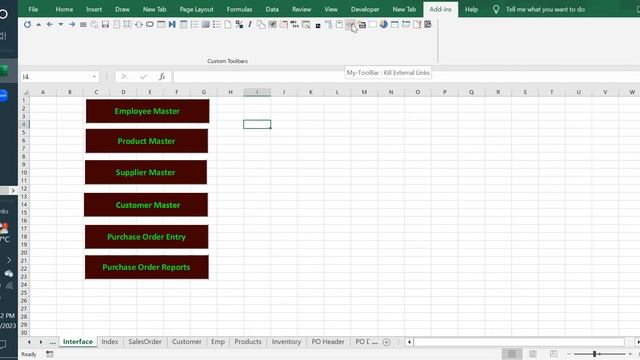Image resolution: width=640 pixels, height=360 pixels.
Task: Open the Home ribbon tab
Action: (x=64, y=9)
